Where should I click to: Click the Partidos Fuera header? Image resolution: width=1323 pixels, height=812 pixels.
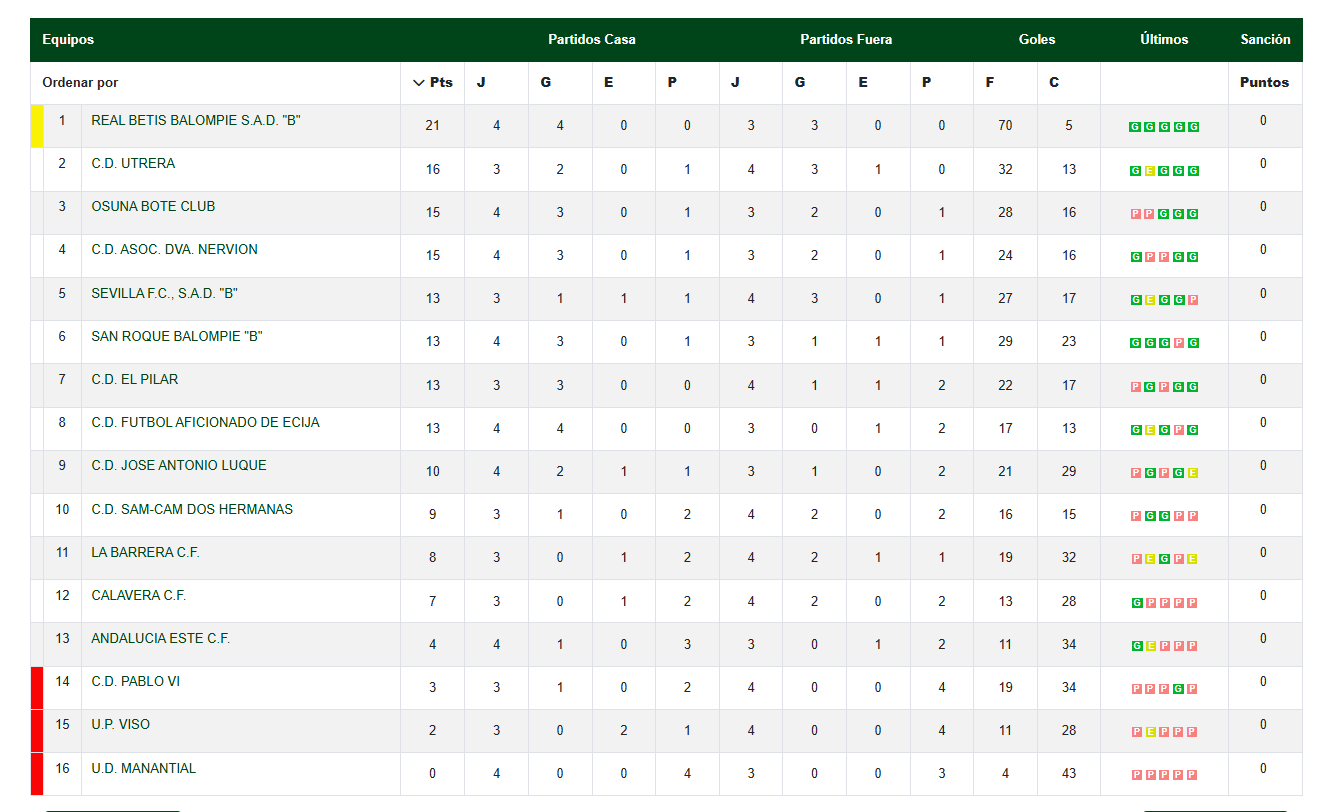point(846,40)
